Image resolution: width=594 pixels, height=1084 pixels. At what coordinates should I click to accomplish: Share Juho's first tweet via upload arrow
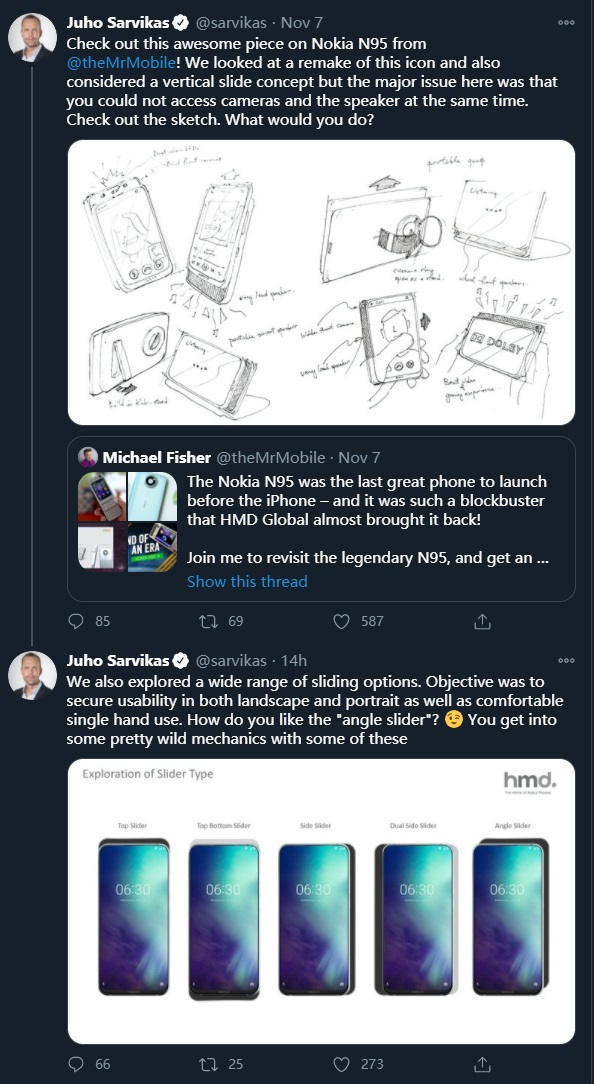pyautogui.click(x=481, y=621)
